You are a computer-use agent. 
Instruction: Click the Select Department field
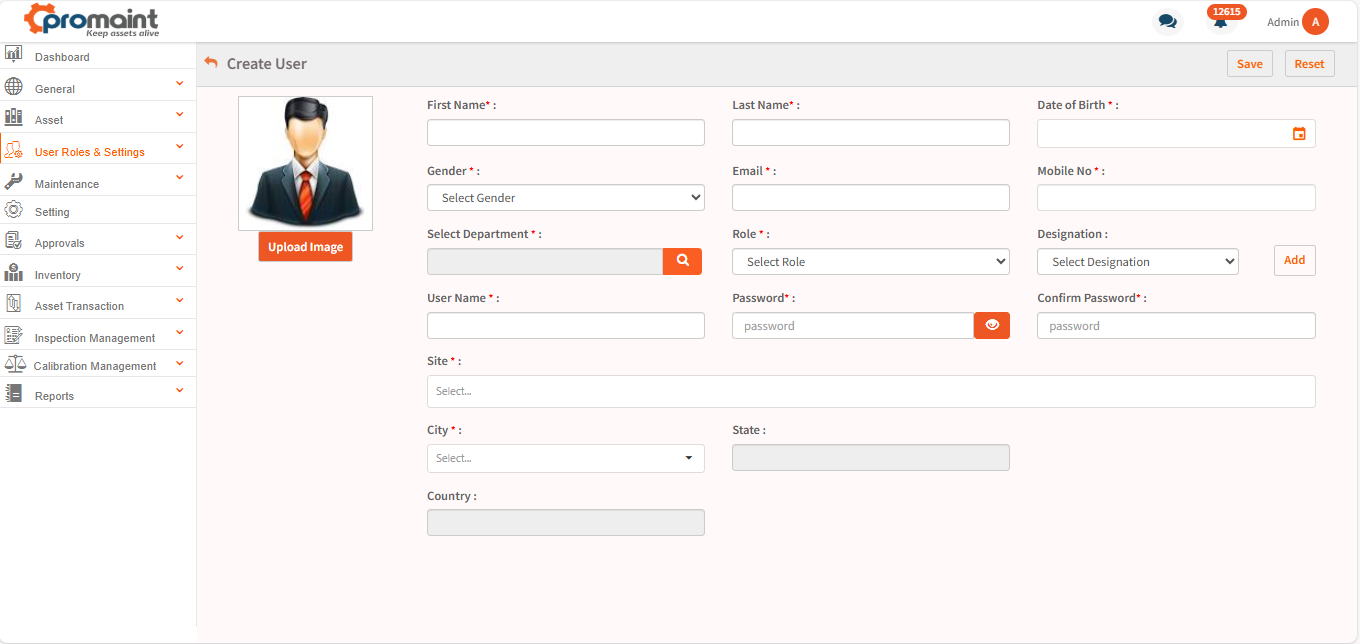pyautogui.click(x=545, y=261)
